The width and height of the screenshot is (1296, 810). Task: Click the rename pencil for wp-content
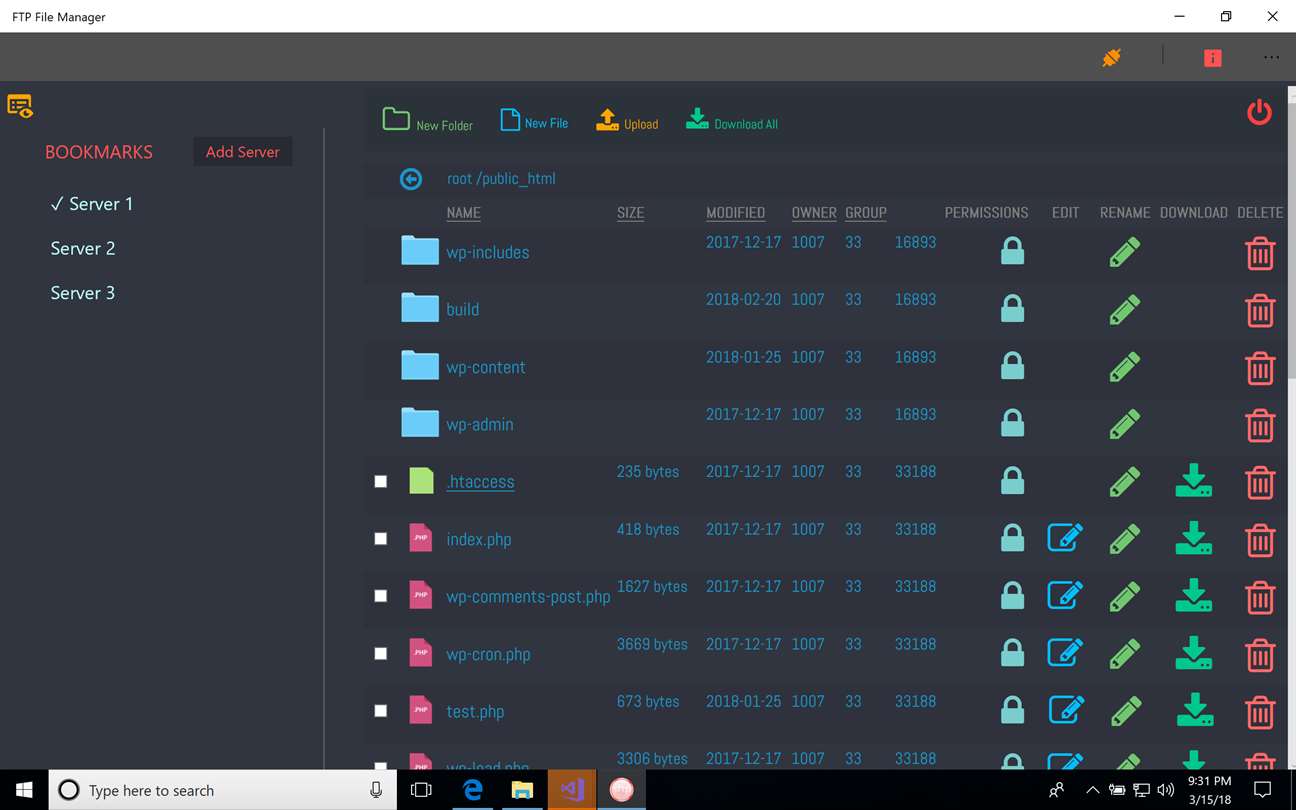tap(1125, 367)
